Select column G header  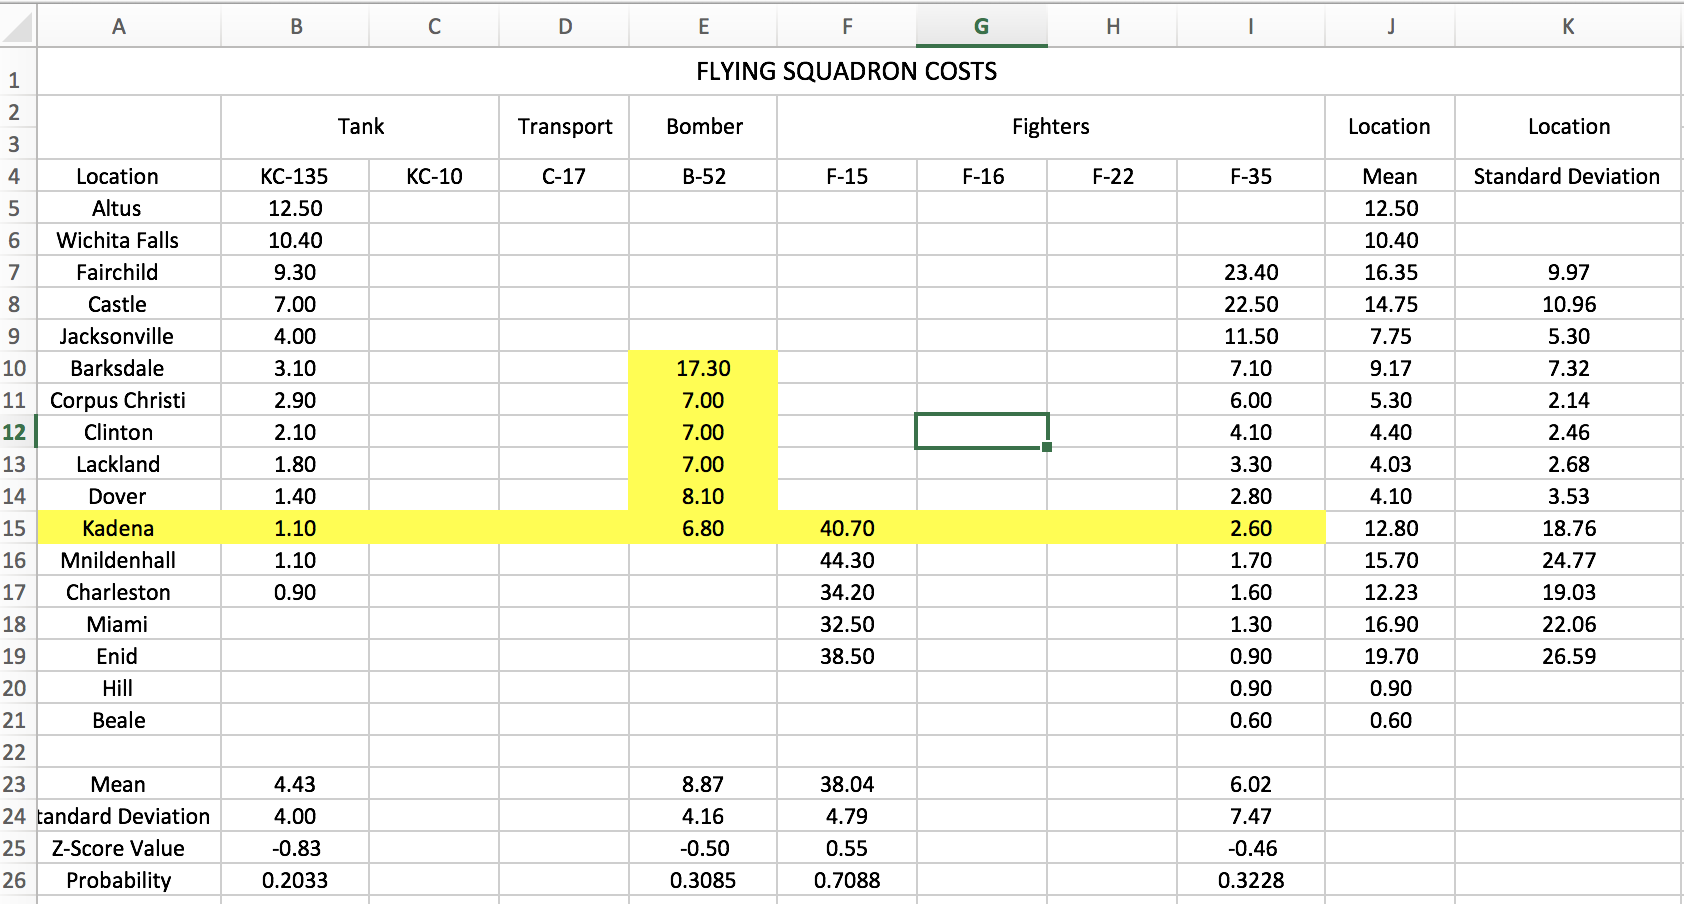(x=981, y=26)
